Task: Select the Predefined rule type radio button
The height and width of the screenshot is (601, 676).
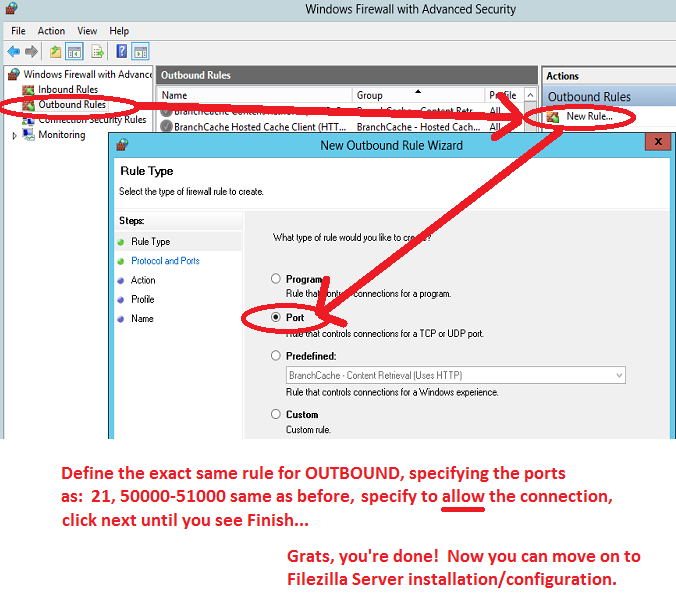Action: point(276,356)
